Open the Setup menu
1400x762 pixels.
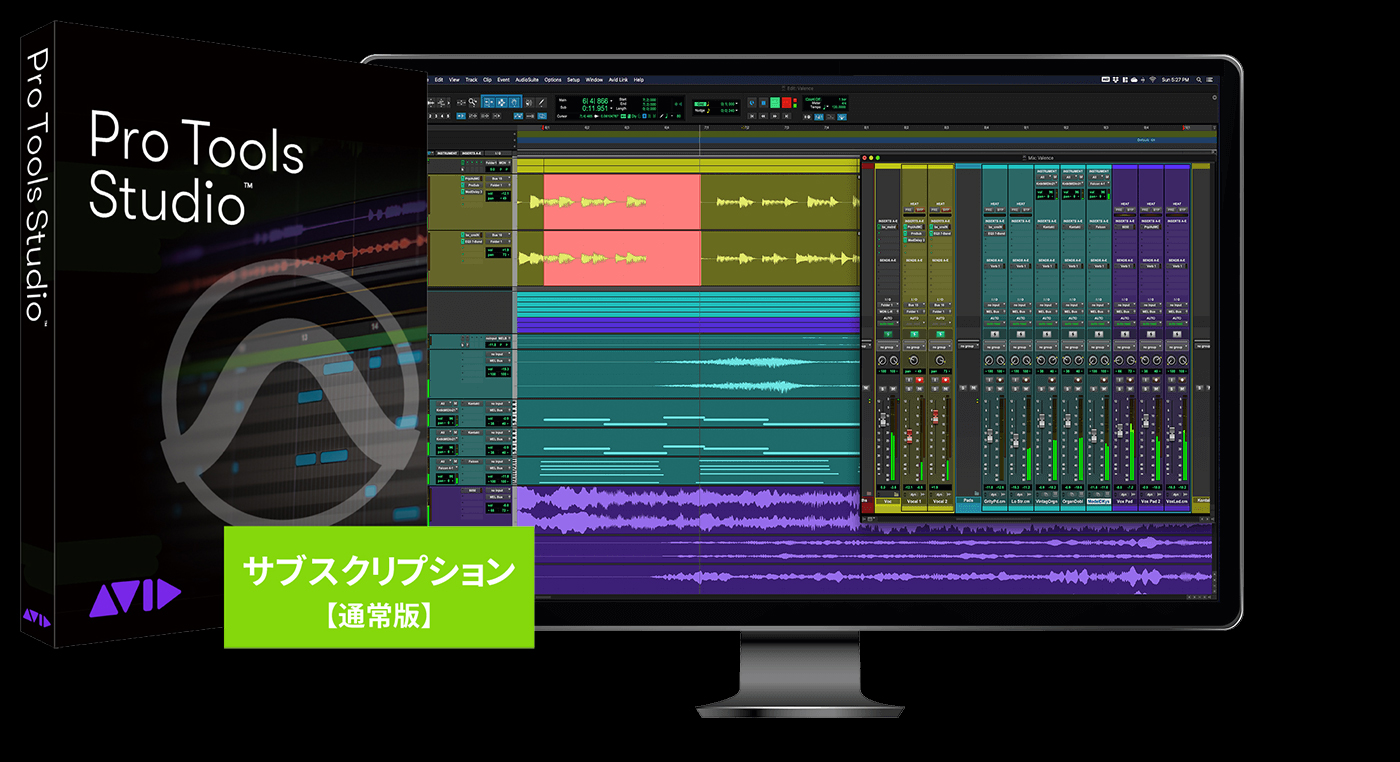[x=573, y=80]
